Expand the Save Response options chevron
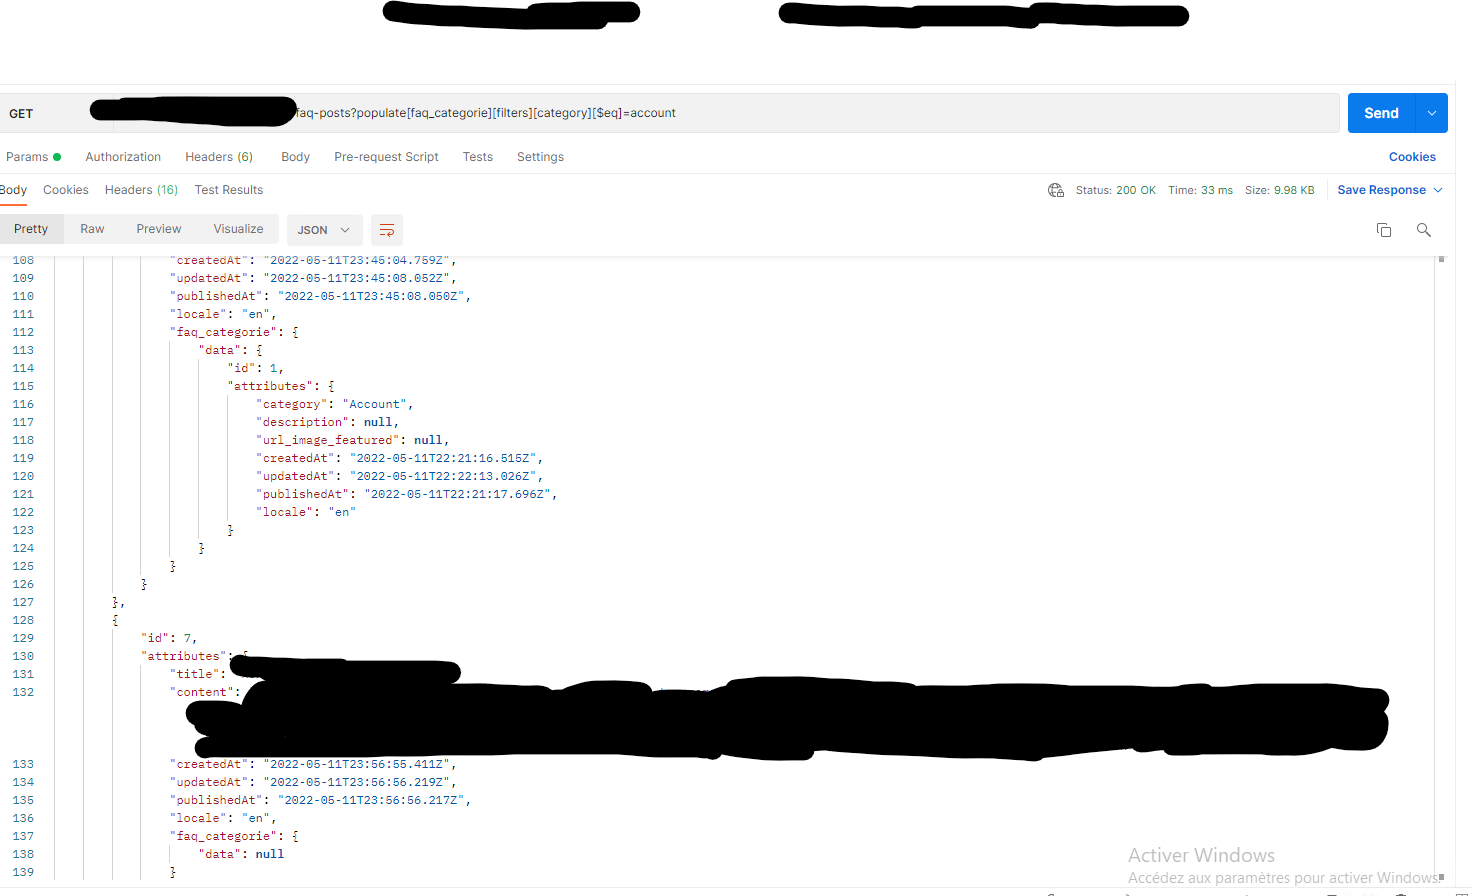 coord(1438,189)
